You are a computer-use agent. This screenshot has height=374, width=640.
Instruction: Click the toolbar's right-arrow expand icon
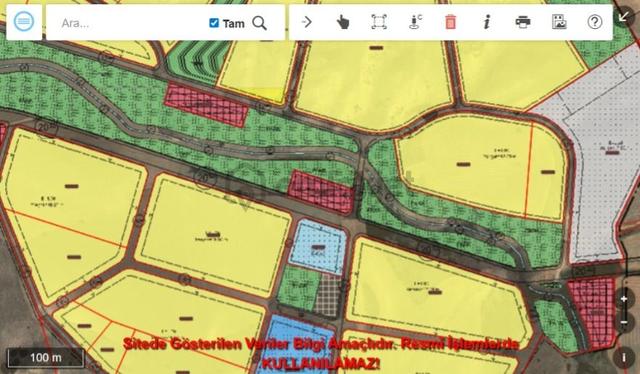click(x=307, y=22)
